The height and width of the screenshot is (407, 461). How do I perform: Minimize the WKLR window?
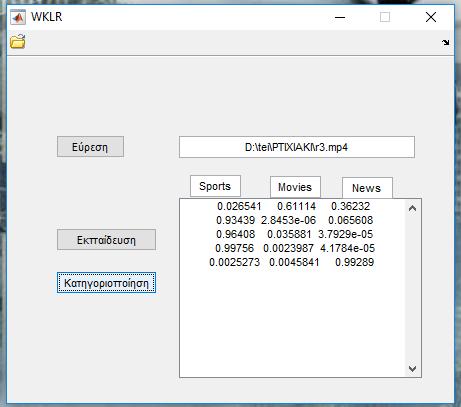(x=340, y=17)
